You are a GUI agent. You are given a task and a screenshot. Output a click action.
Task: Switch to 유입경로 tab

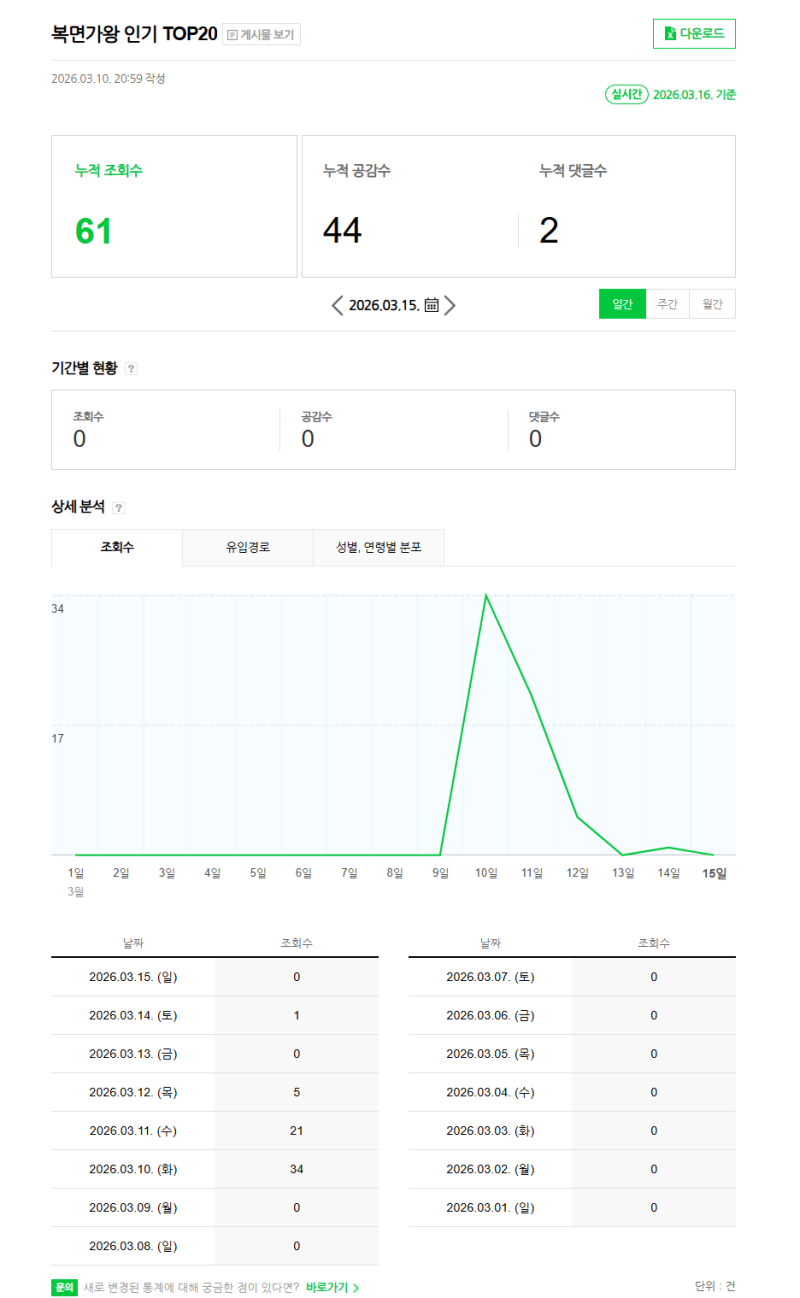[248, 548]
